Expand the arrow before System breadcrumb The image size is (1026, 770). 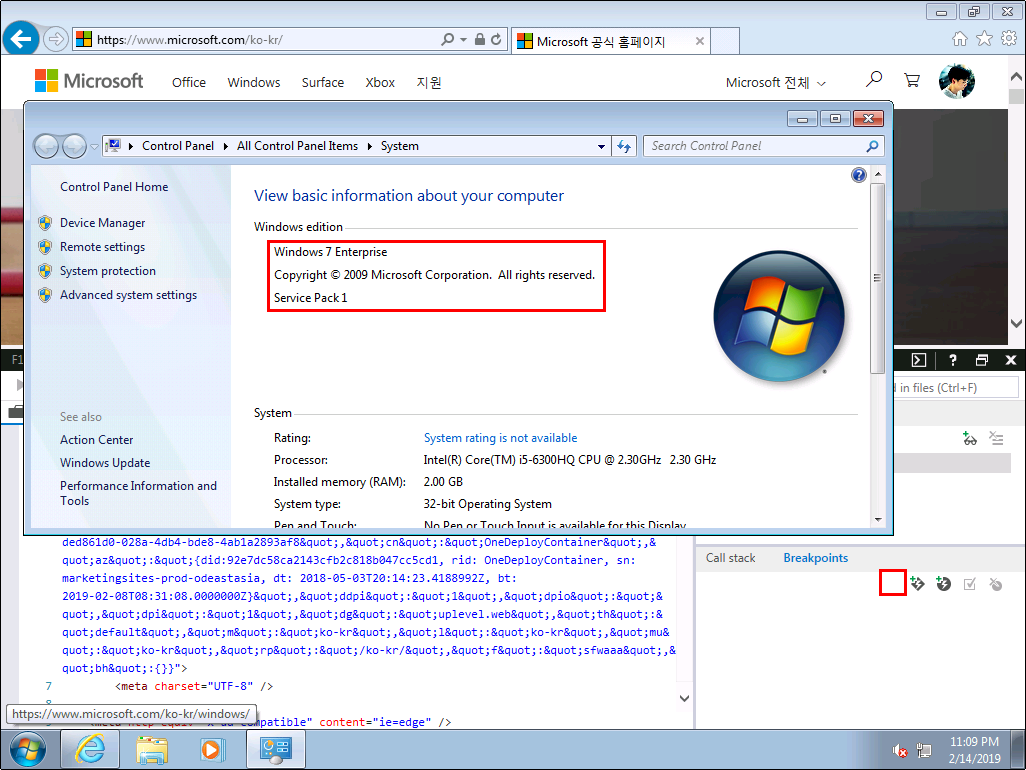point(370,146)
